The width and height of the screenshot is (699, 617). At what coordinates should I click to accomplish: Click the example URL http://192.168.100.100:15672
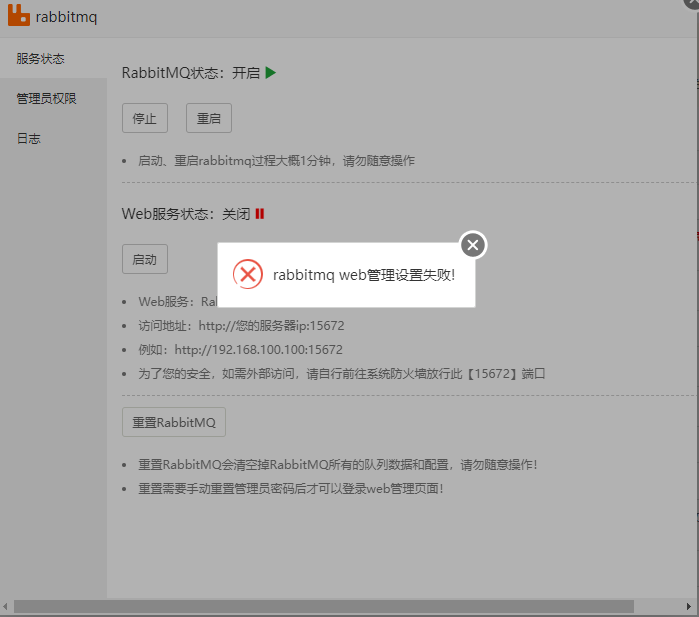pos(259,350)
